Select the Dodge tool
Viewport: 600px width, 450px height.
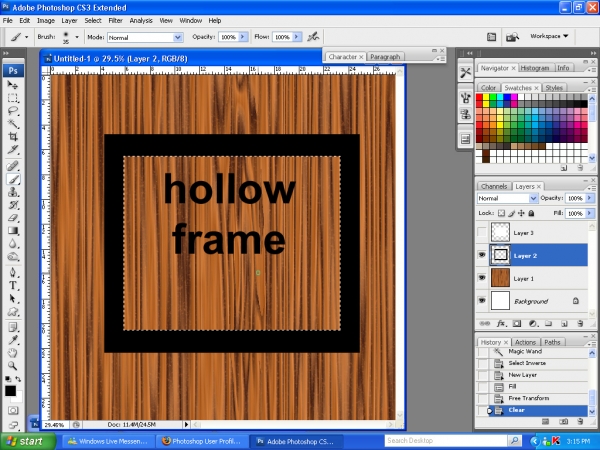coord(13,257)
